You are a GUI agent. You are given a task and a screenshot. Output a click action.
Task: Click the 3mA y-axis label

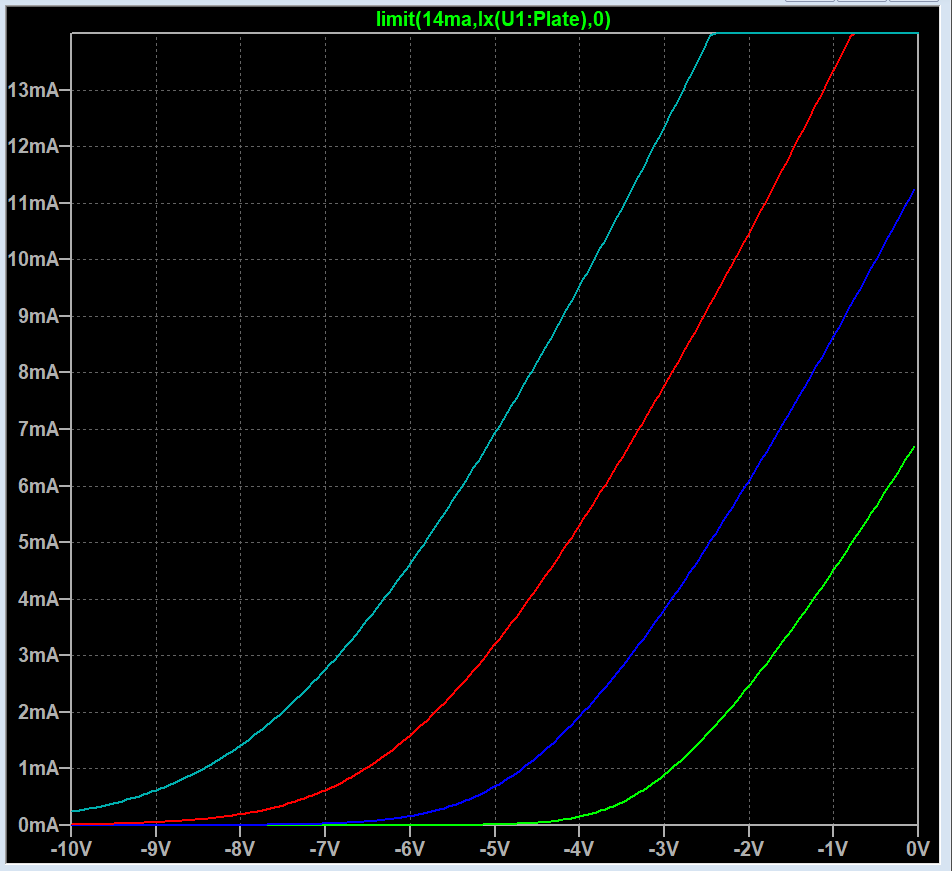click(38, 656)
